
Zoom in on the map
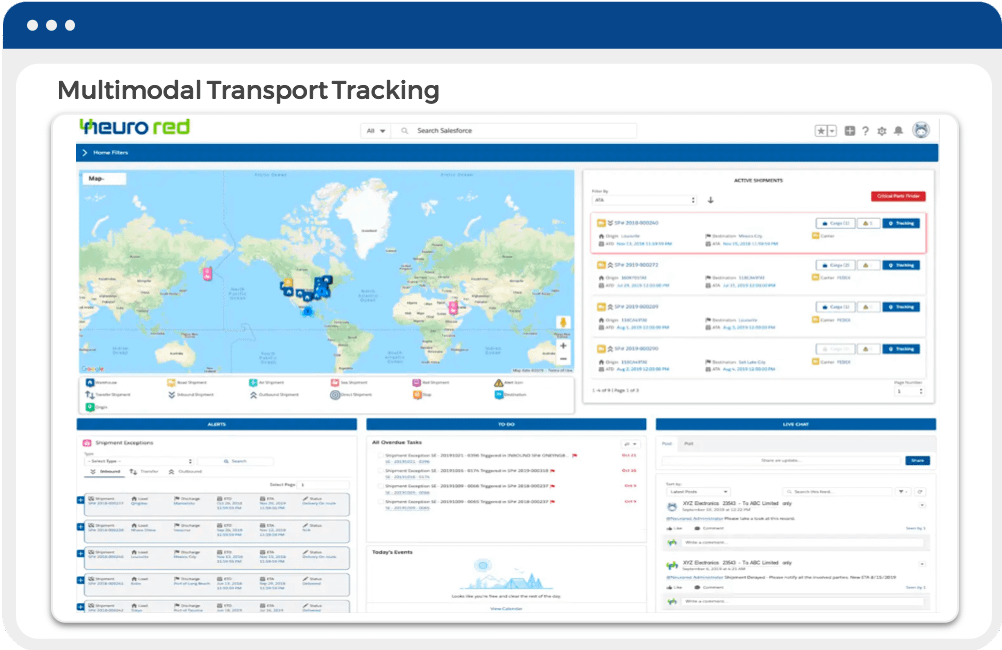point(563,345)
